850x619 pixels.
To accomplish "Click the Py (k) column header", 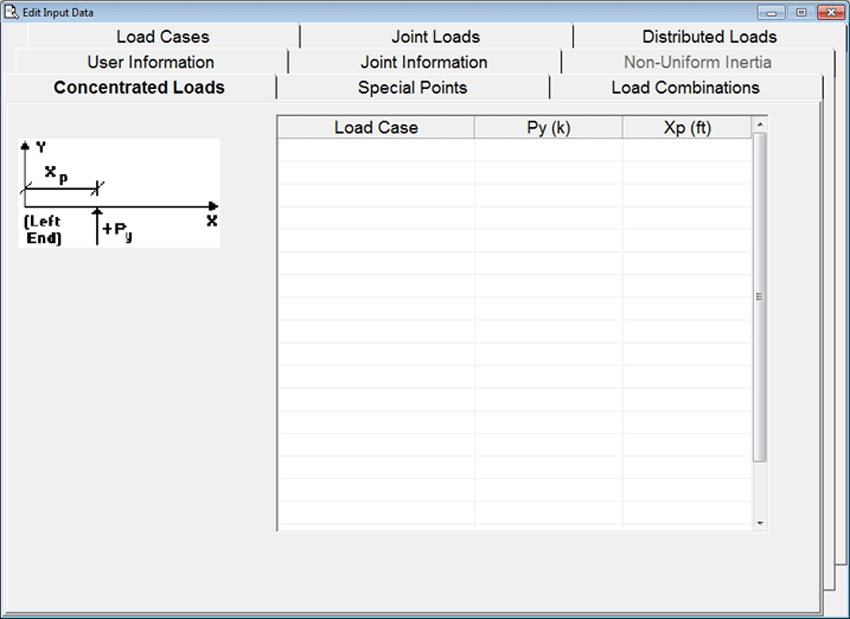I will [548, 128].
